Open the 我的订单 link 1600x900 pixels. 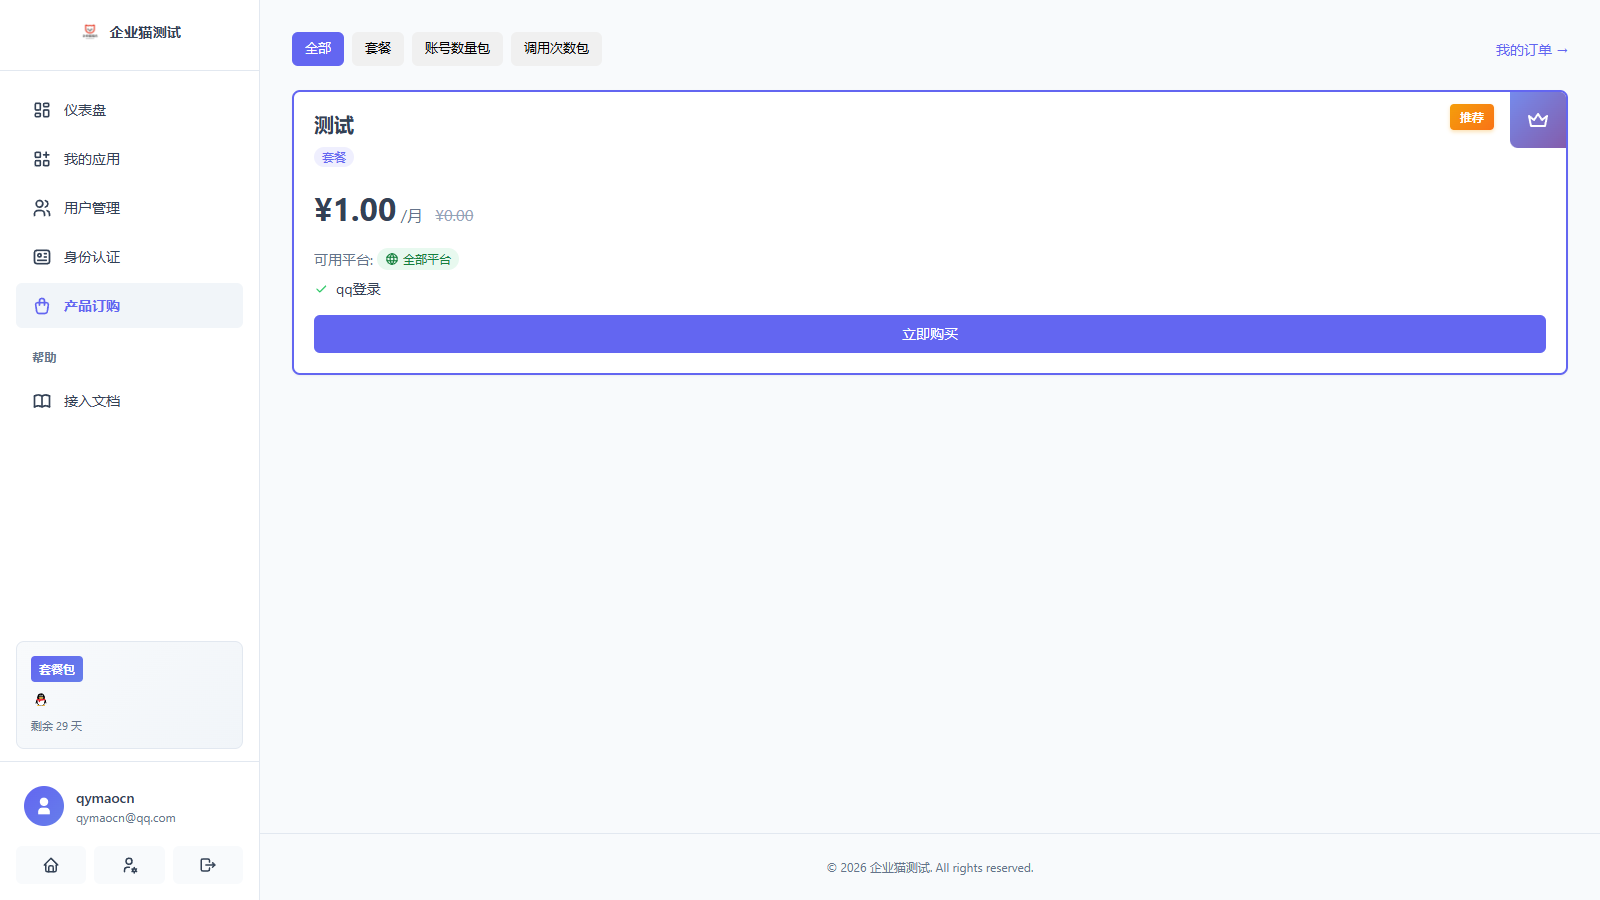(1531, 50)
